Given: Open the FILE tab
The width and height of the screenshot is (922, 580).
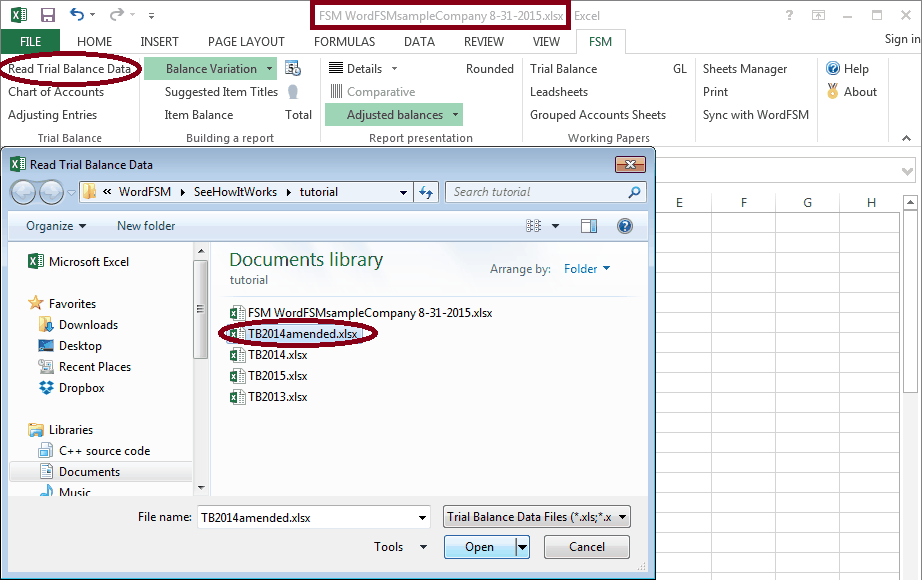Looking at the screenshot, I should pyautogui.click(x=31, y=42).
